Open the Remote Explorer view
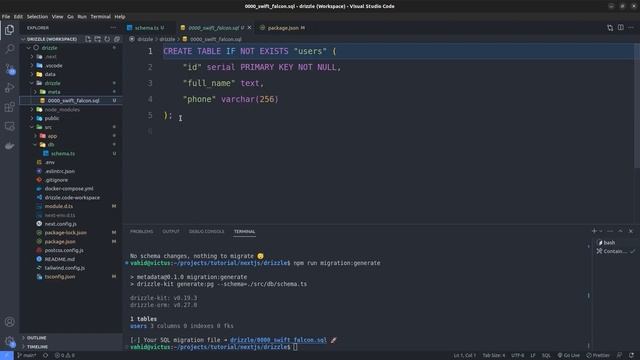 (x=9, y=126)
